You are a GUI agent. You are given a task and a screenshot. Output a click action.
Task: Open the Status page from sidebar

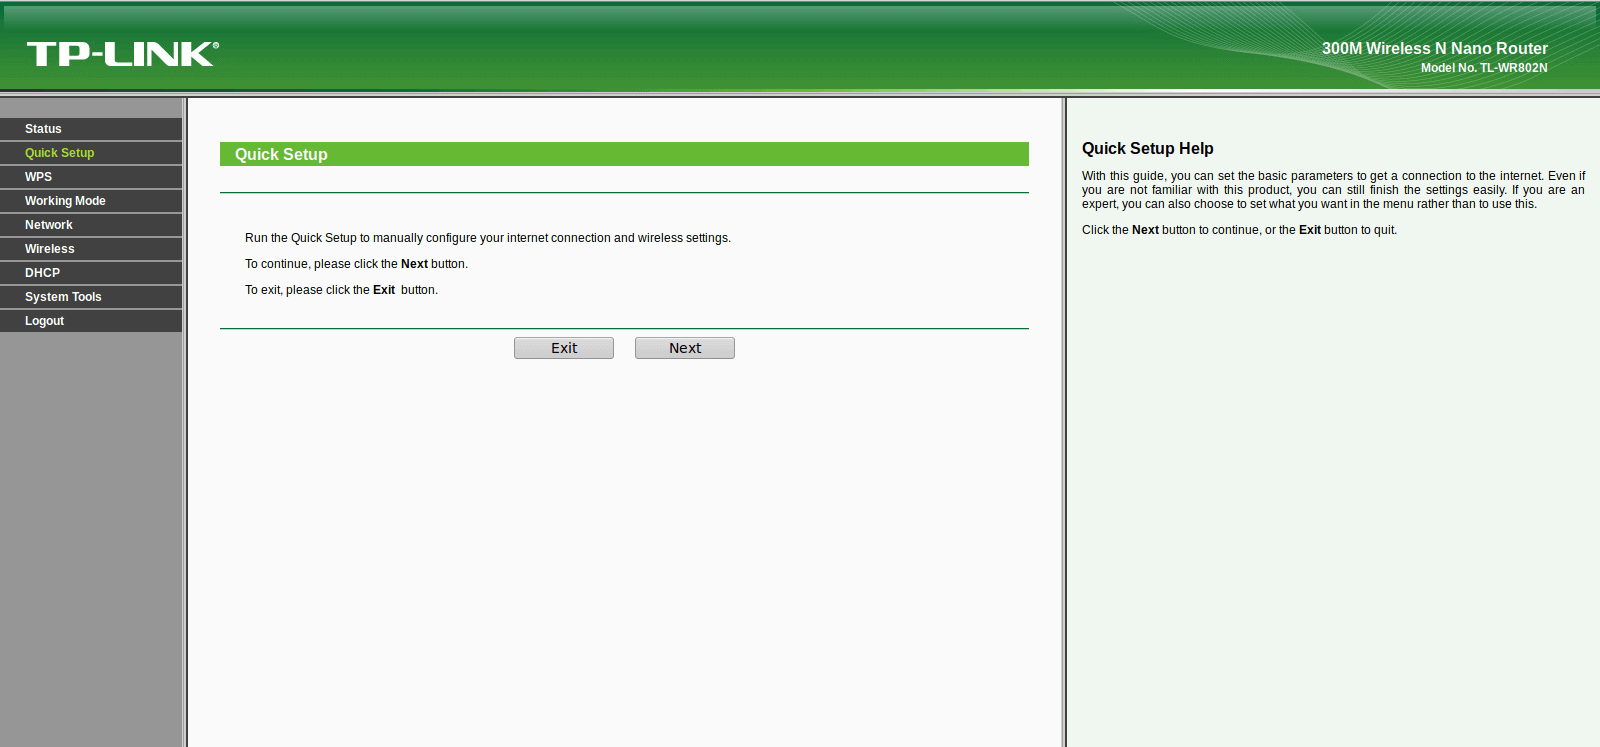91,129
